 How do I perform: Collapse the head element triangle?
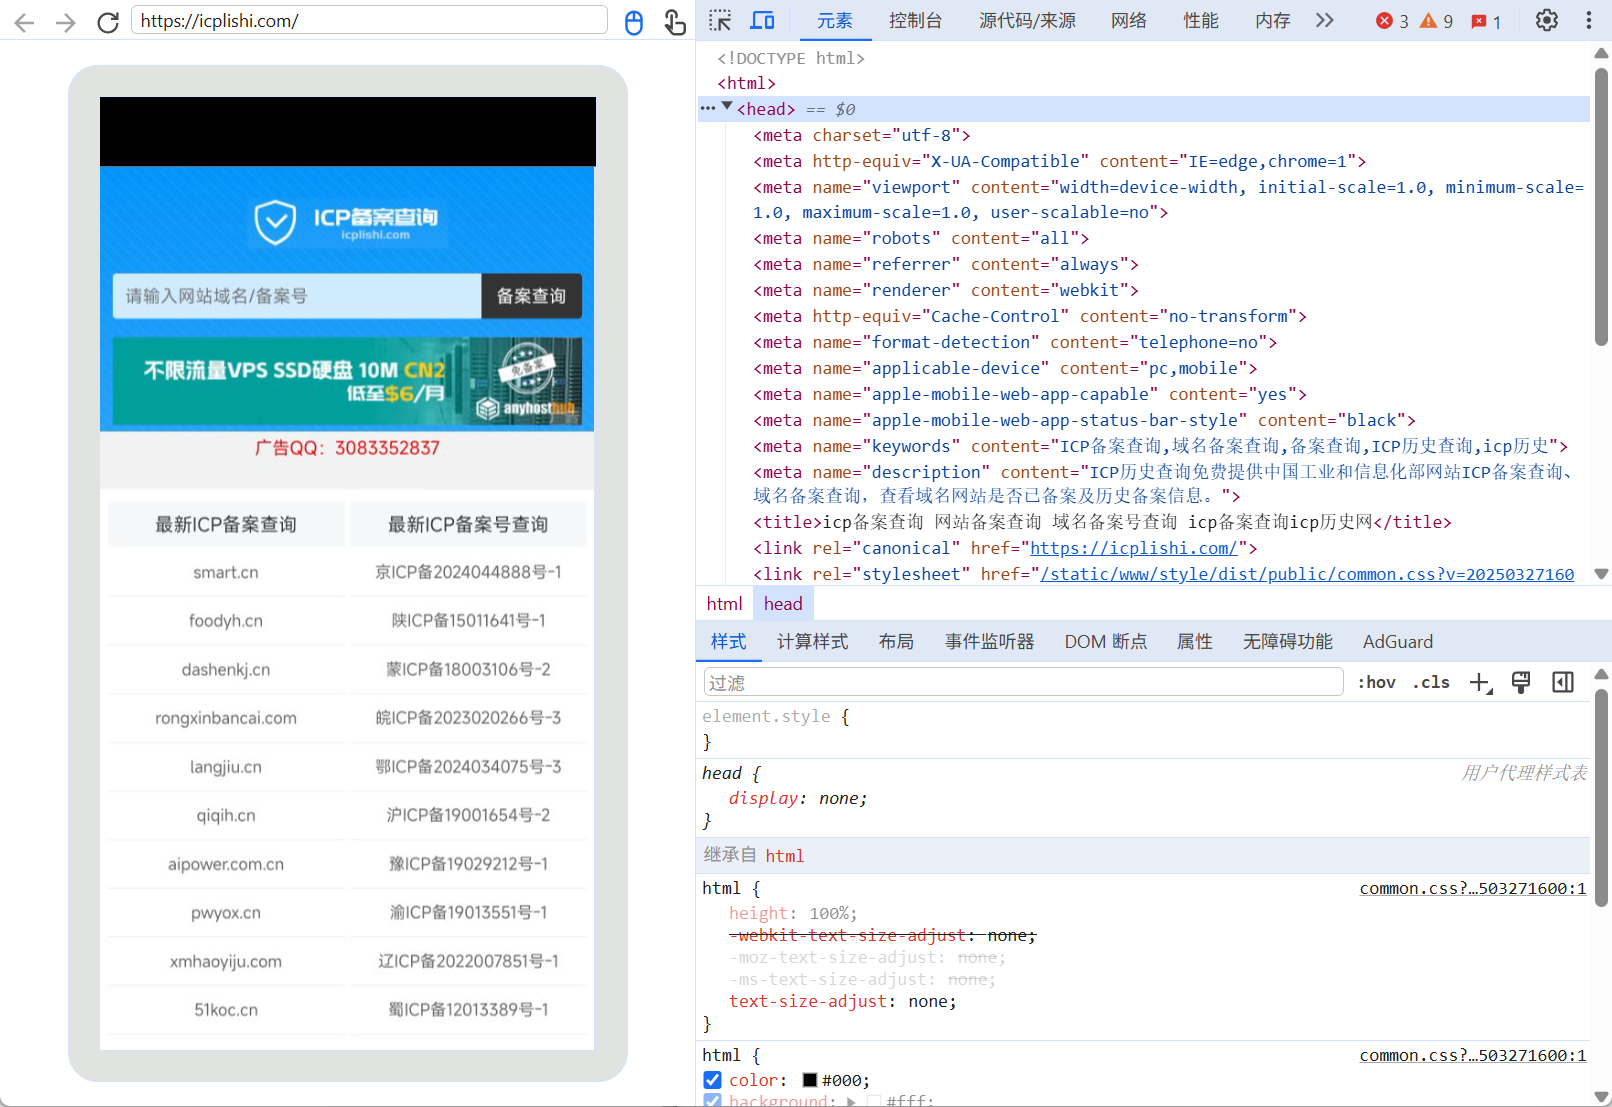tap(727, 107)
